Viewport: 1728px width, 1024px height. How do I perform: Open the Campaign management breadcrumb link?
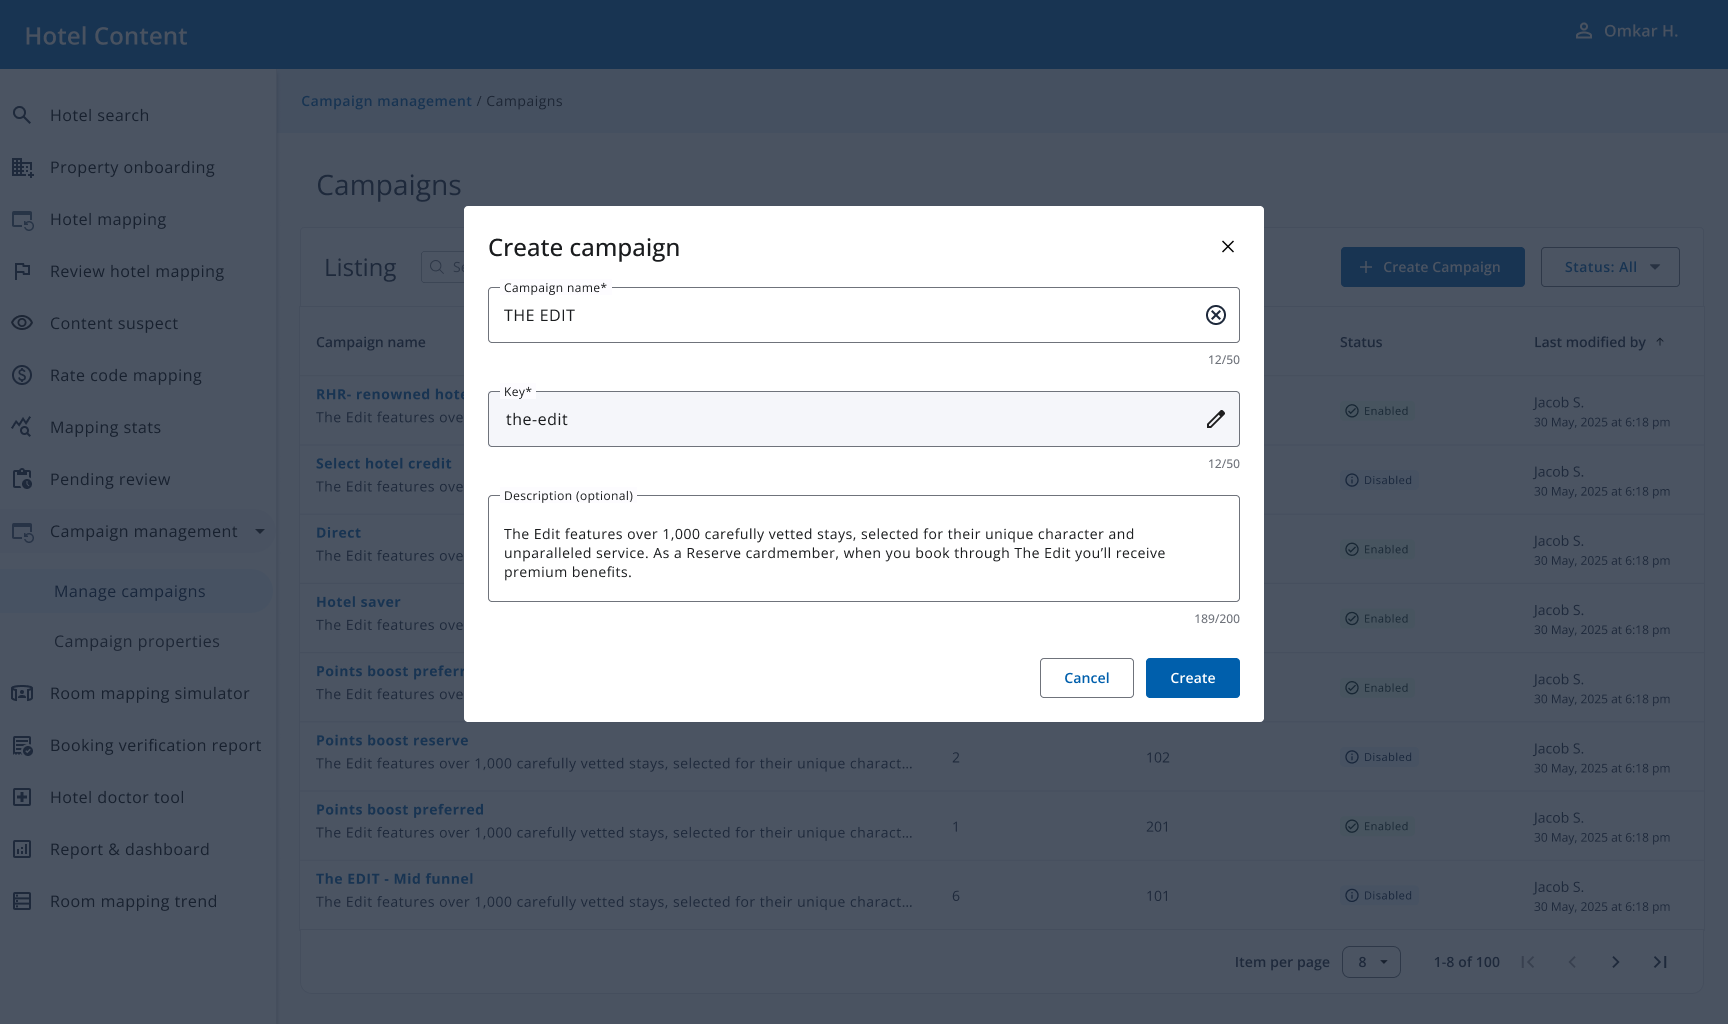coord(386,101)
